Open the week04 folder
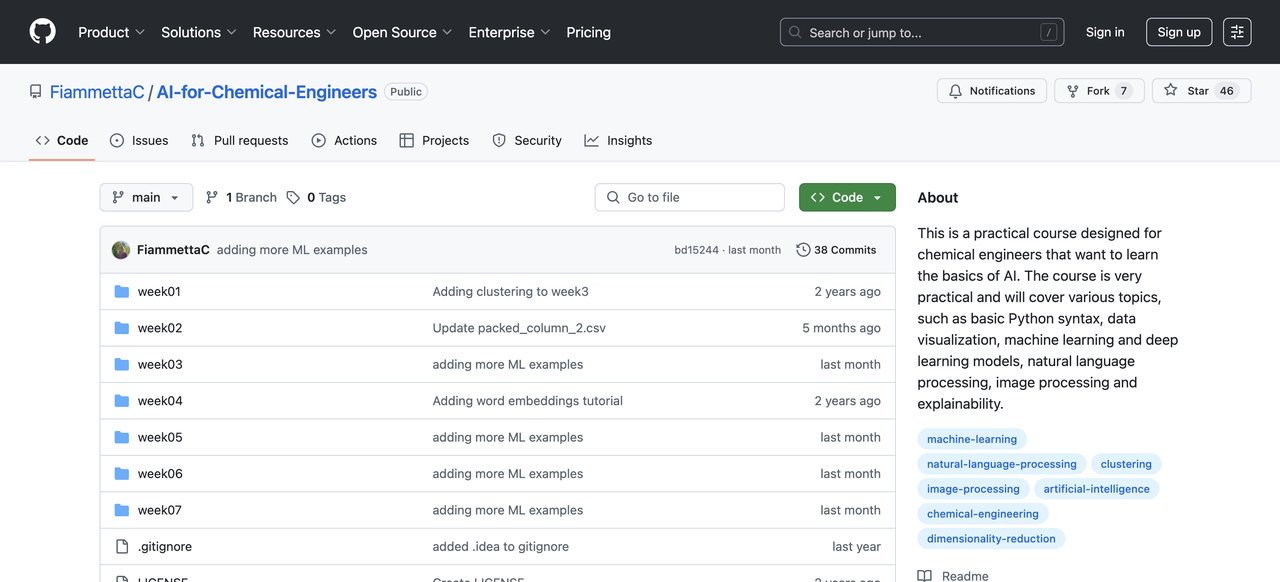The height and width of the screenshot is (582, 1280). (160, 401)
